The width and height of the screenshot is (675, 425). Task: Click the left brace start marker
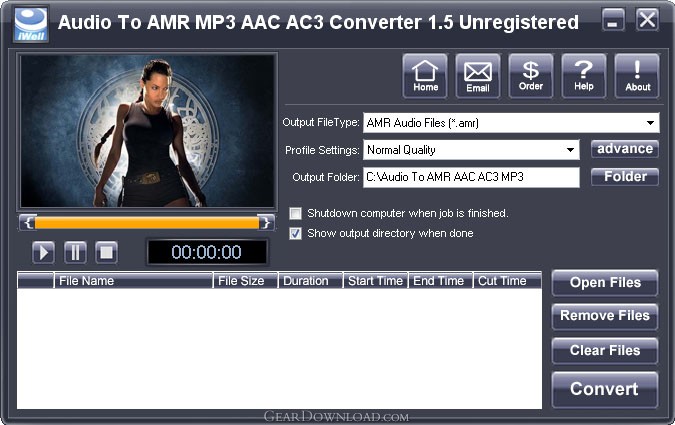coord(28,223)
